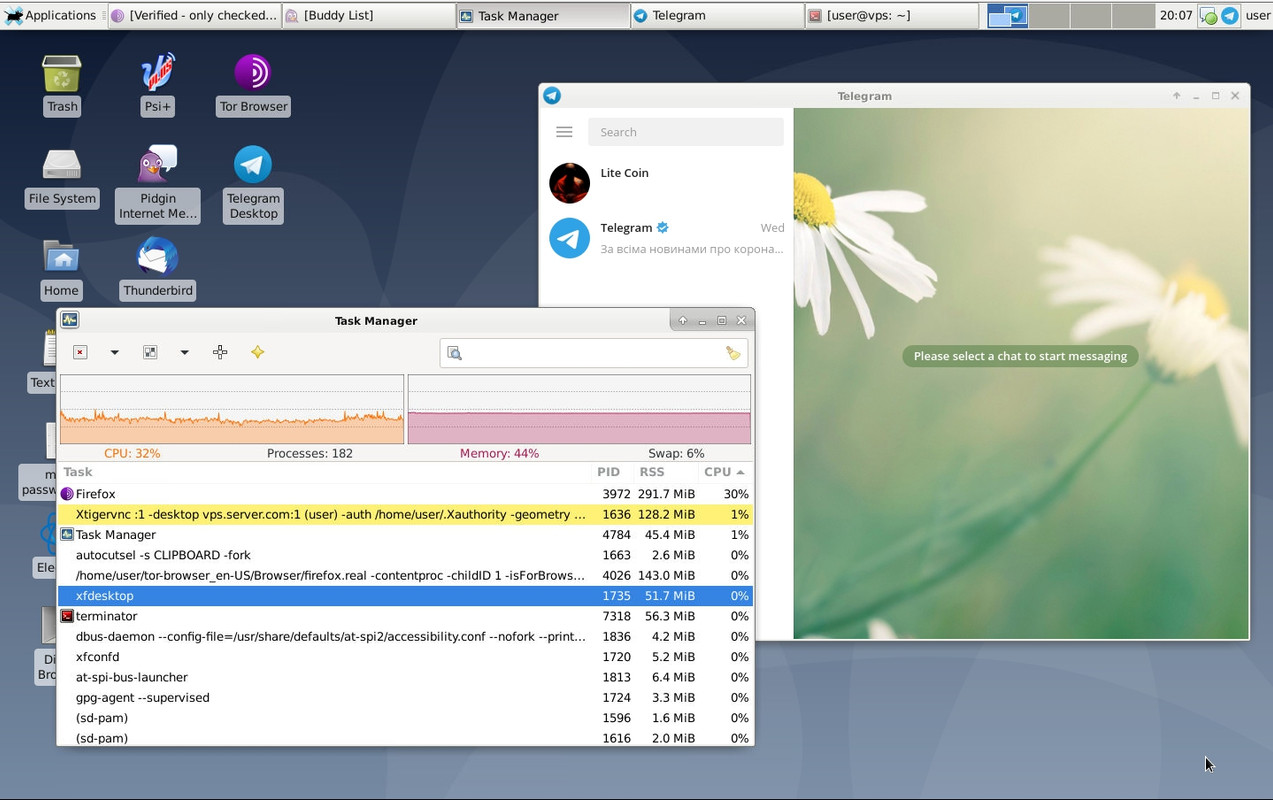Viewport: 1273px width, 800px height.
Task: Click the broom clear icon in Task Manager filter
Action: (733, 353)
